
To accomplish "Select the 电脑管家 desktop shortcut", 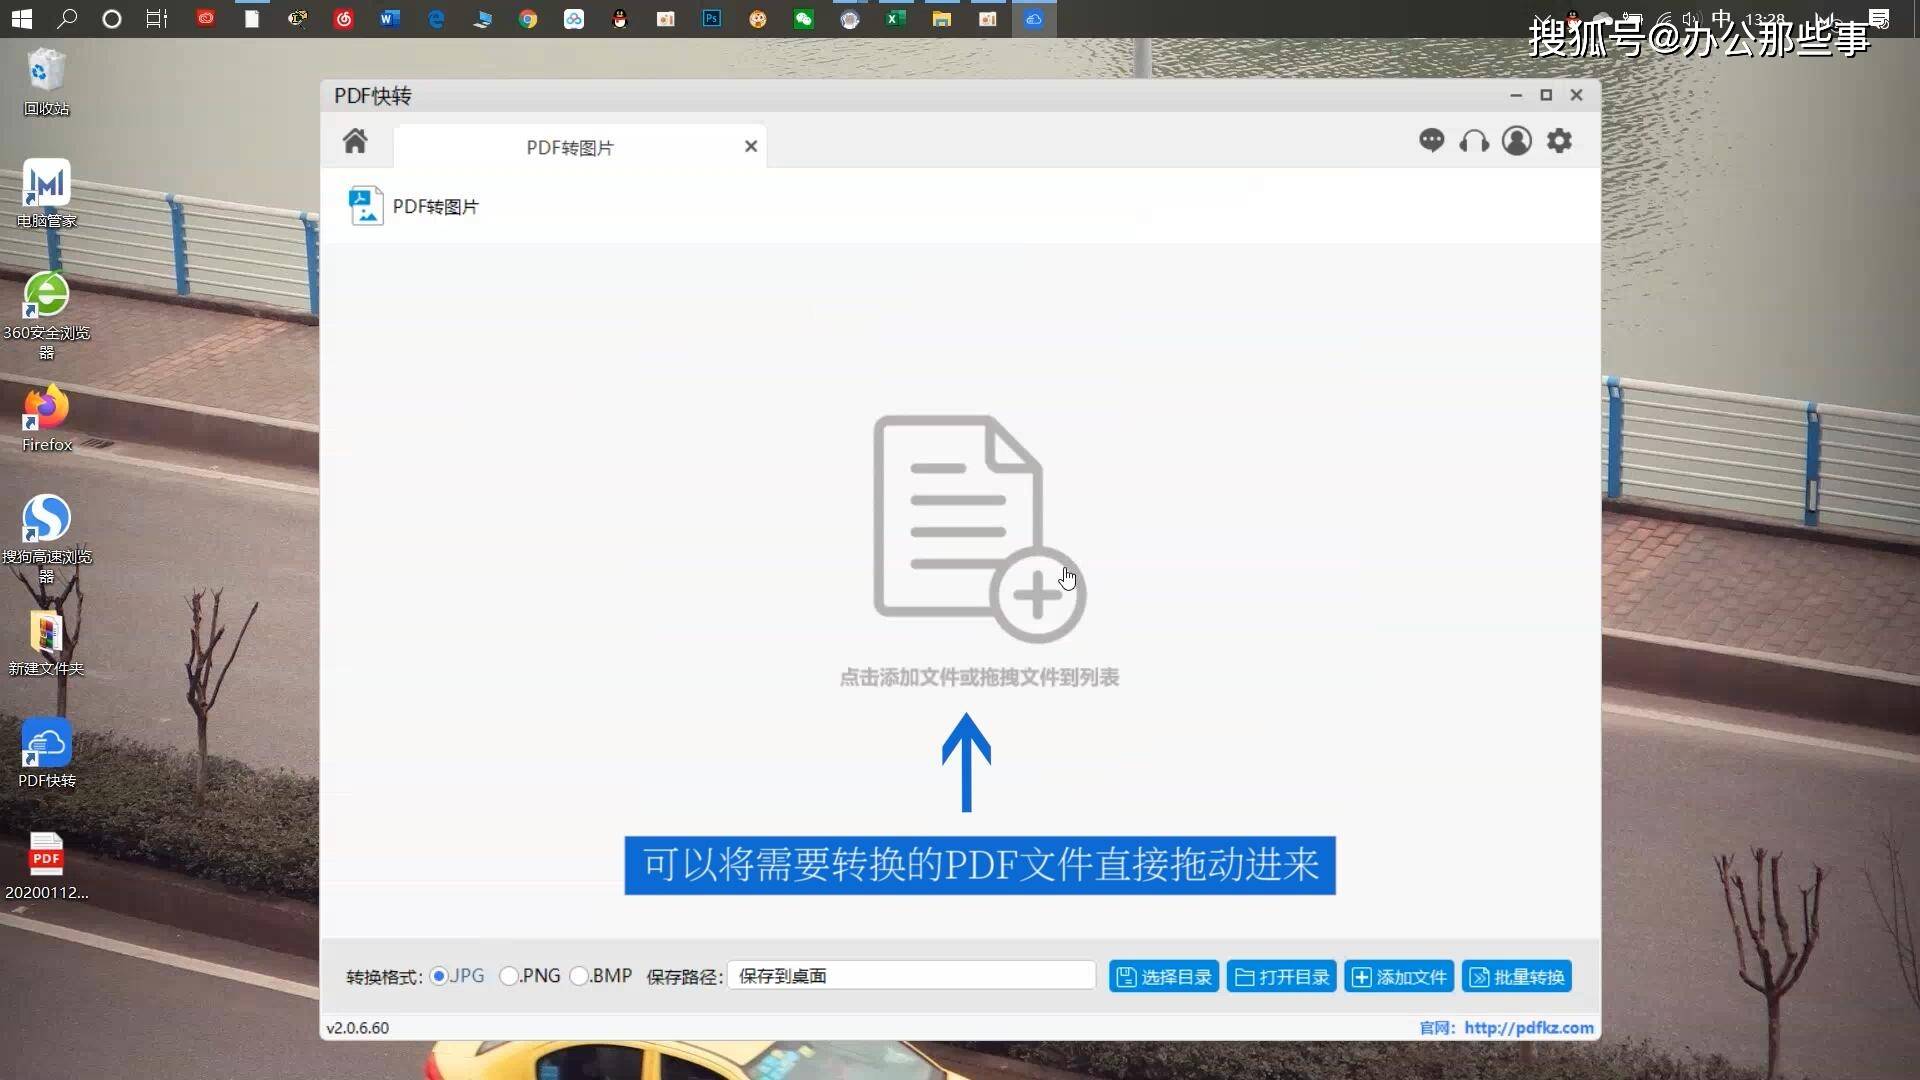I will 46,194.
